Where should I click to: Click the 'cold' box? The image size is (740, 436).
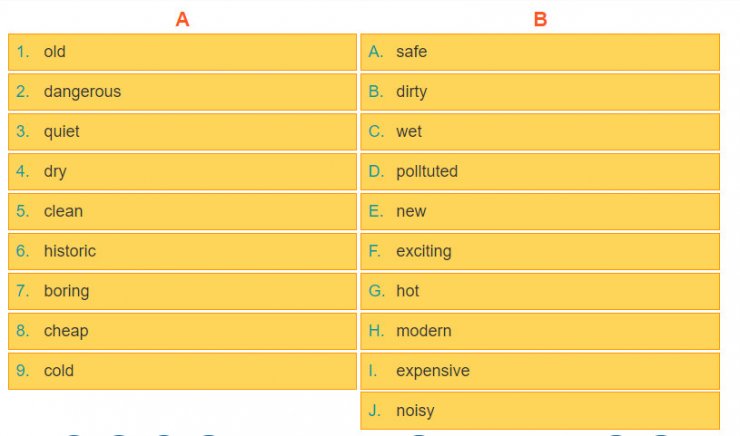click(182, 371)
